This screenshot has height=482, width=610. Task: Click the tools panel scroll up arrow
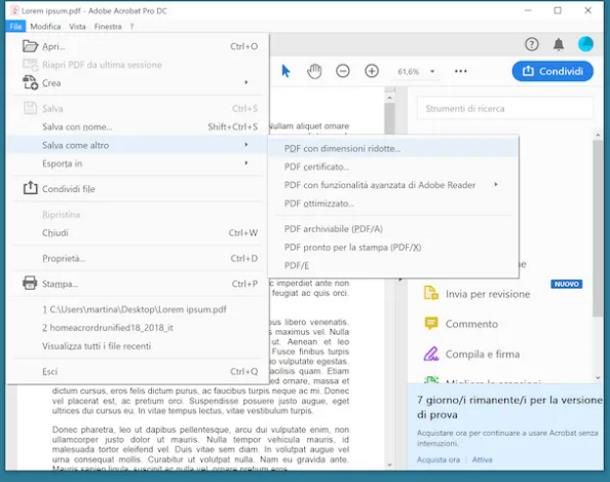pos(598,135)
